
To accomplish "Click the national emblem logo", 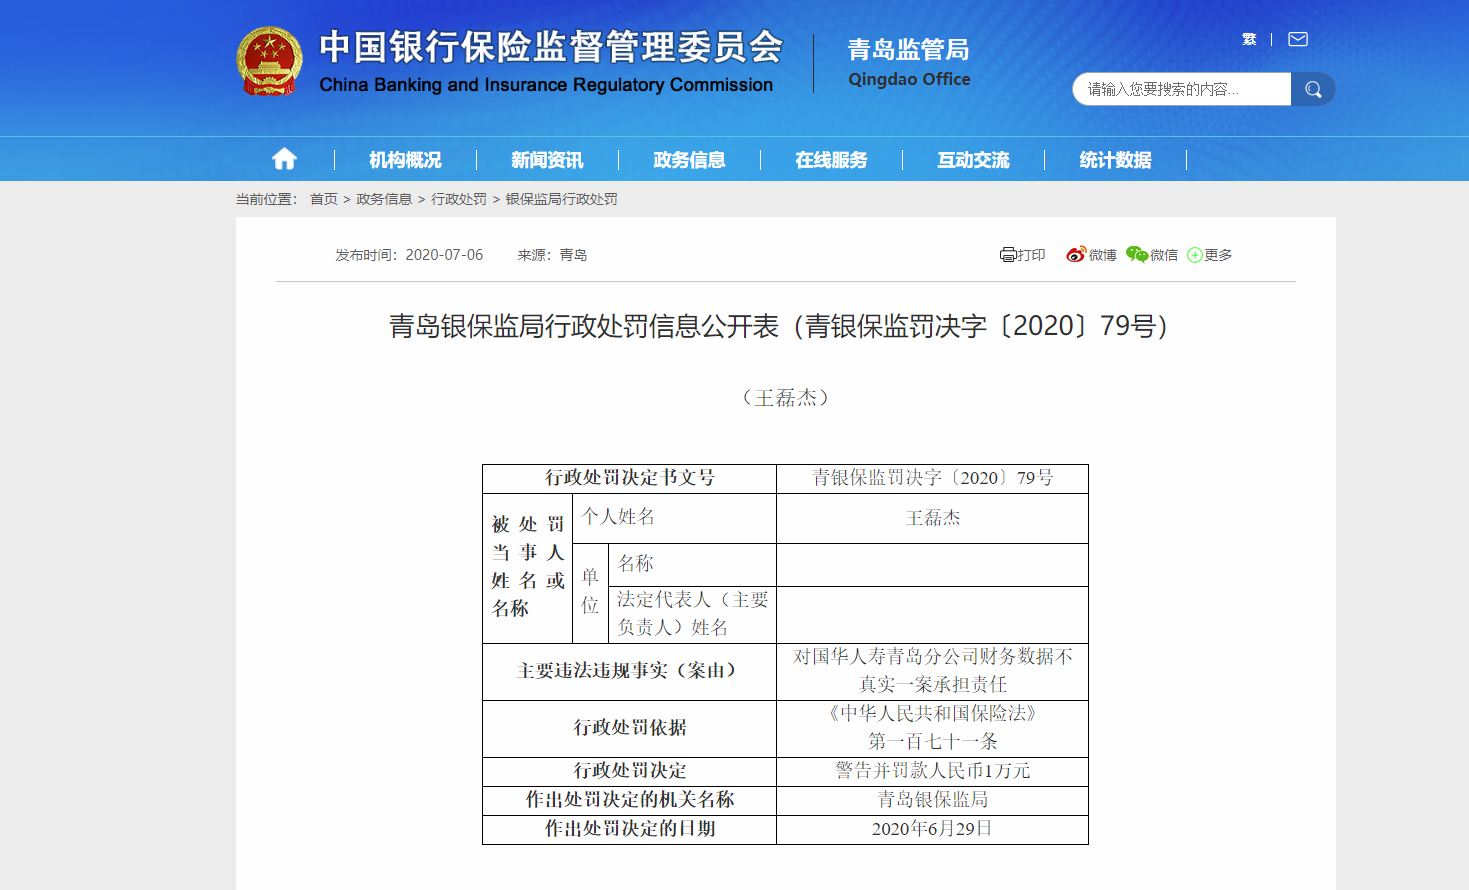I will coord(269,61).
